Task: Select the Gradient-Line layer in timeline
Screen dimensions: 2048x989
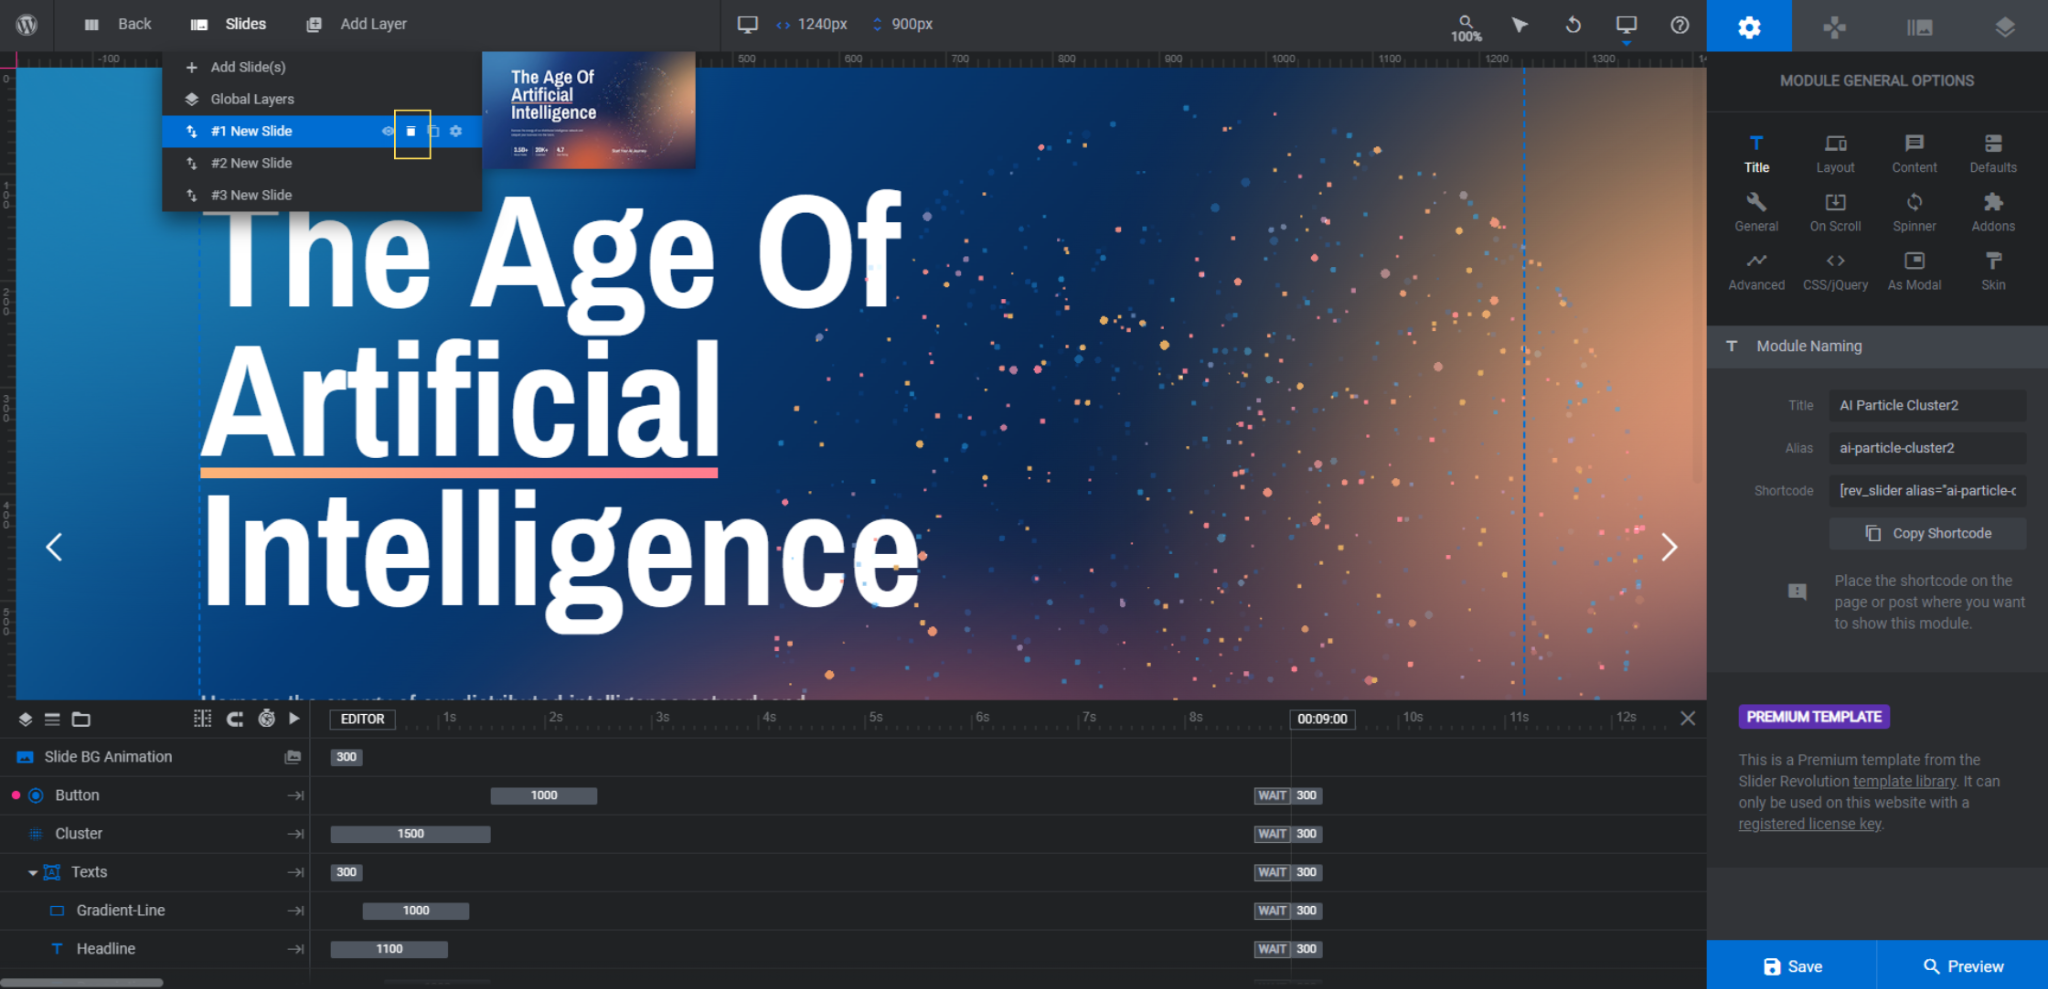Action: click(x=120, y=911)
